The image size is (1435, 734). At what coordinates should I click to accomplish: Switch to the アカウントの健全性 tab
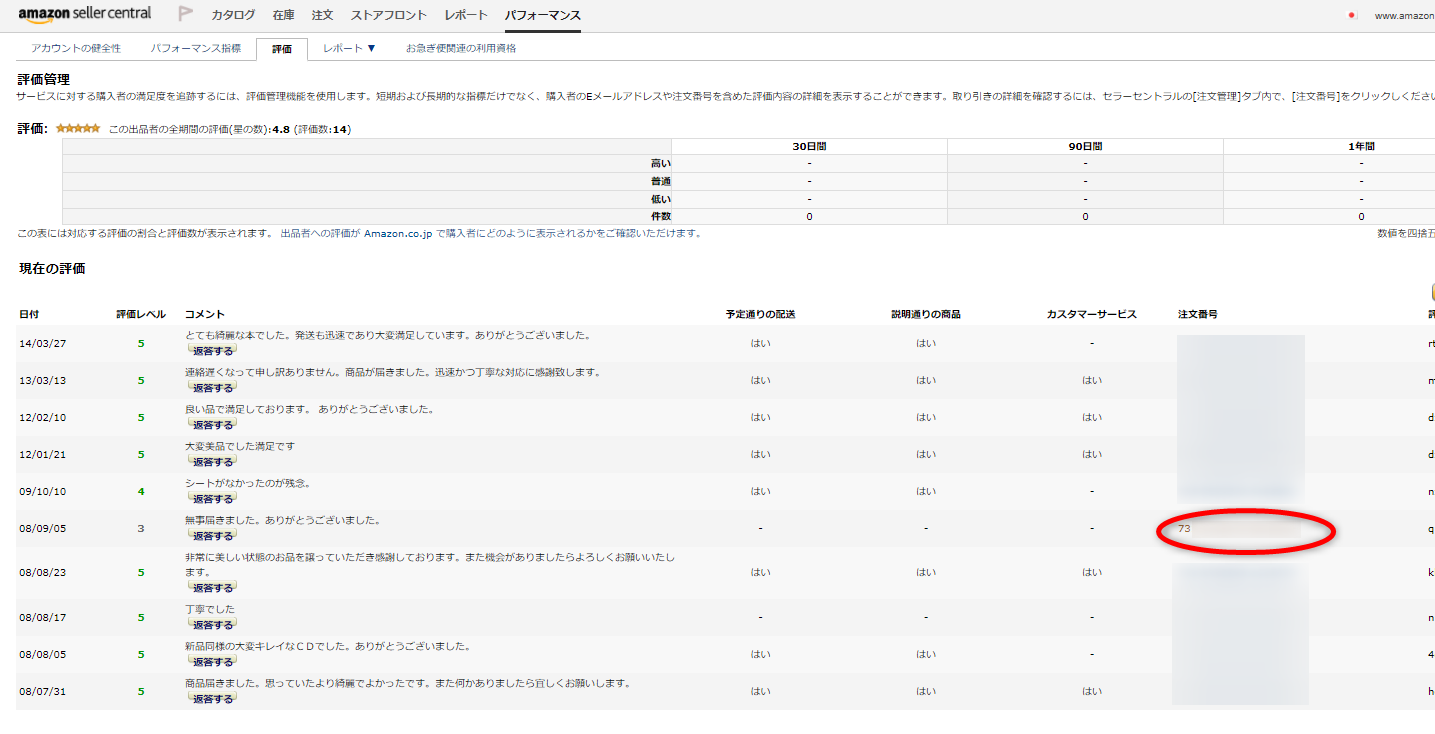[x=76, y=48]
